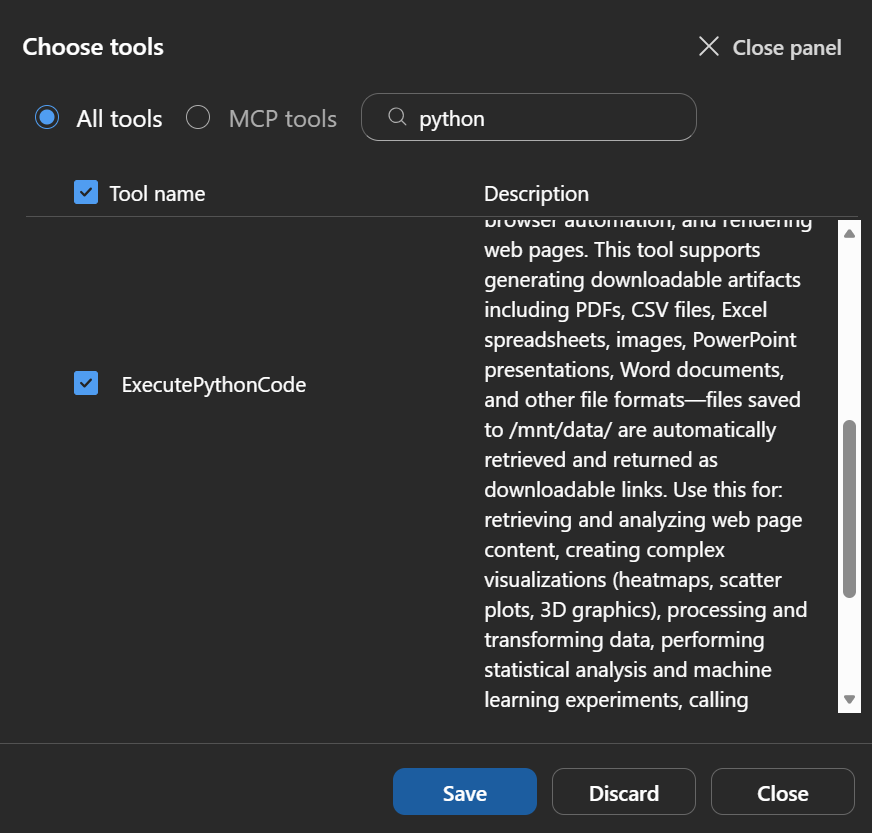Click the scrollbar up arrow in the description
The height and width of the screenshot is (833, 872).
[x=849, y=233]
